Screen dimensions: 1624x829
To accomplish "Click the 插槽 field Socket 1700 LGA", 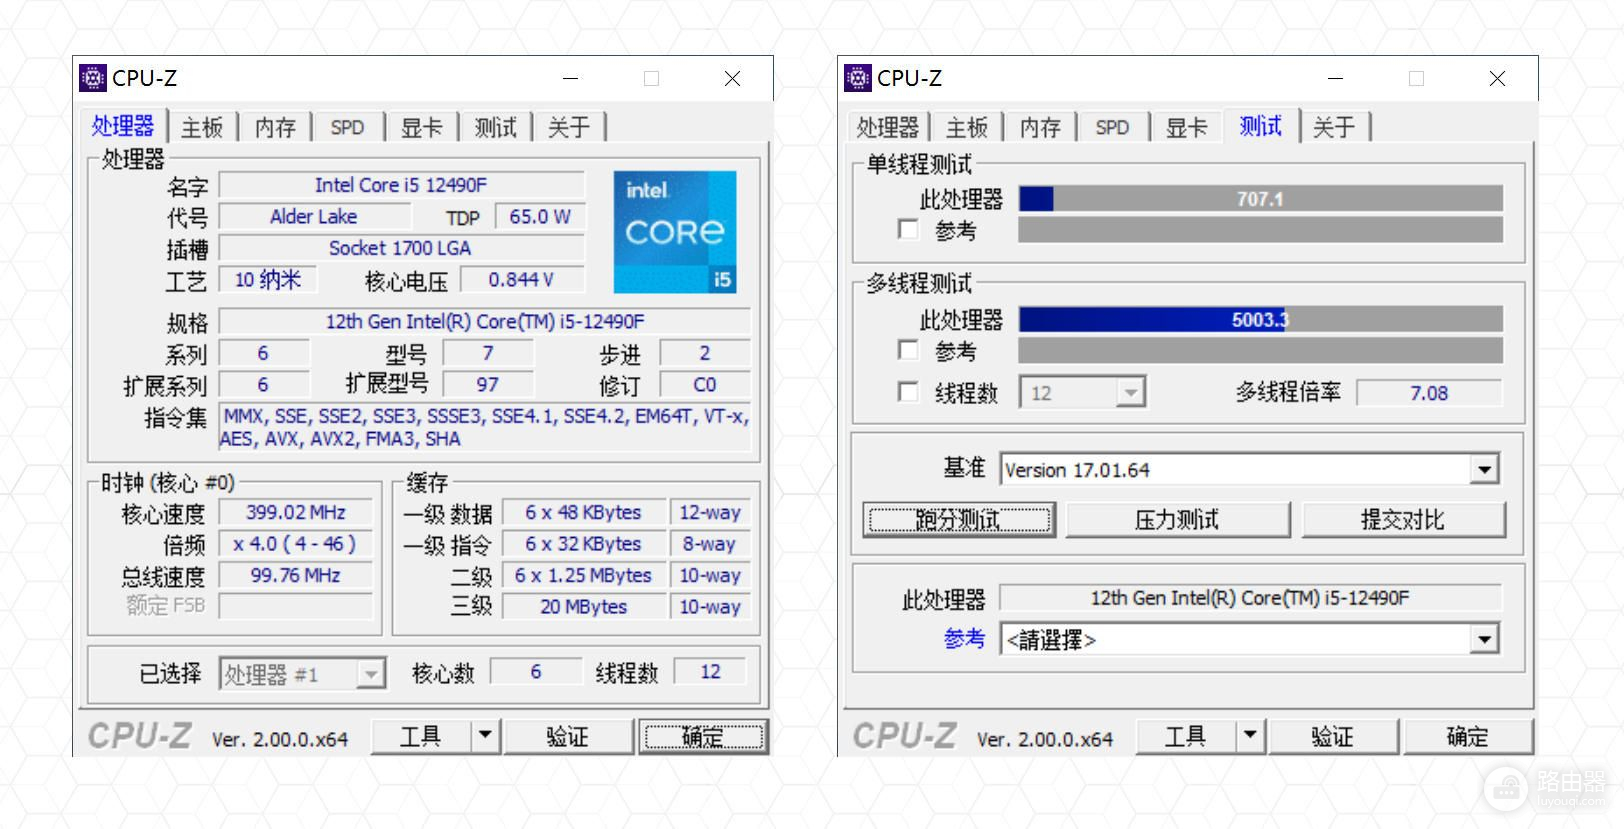I will [401, 248].
